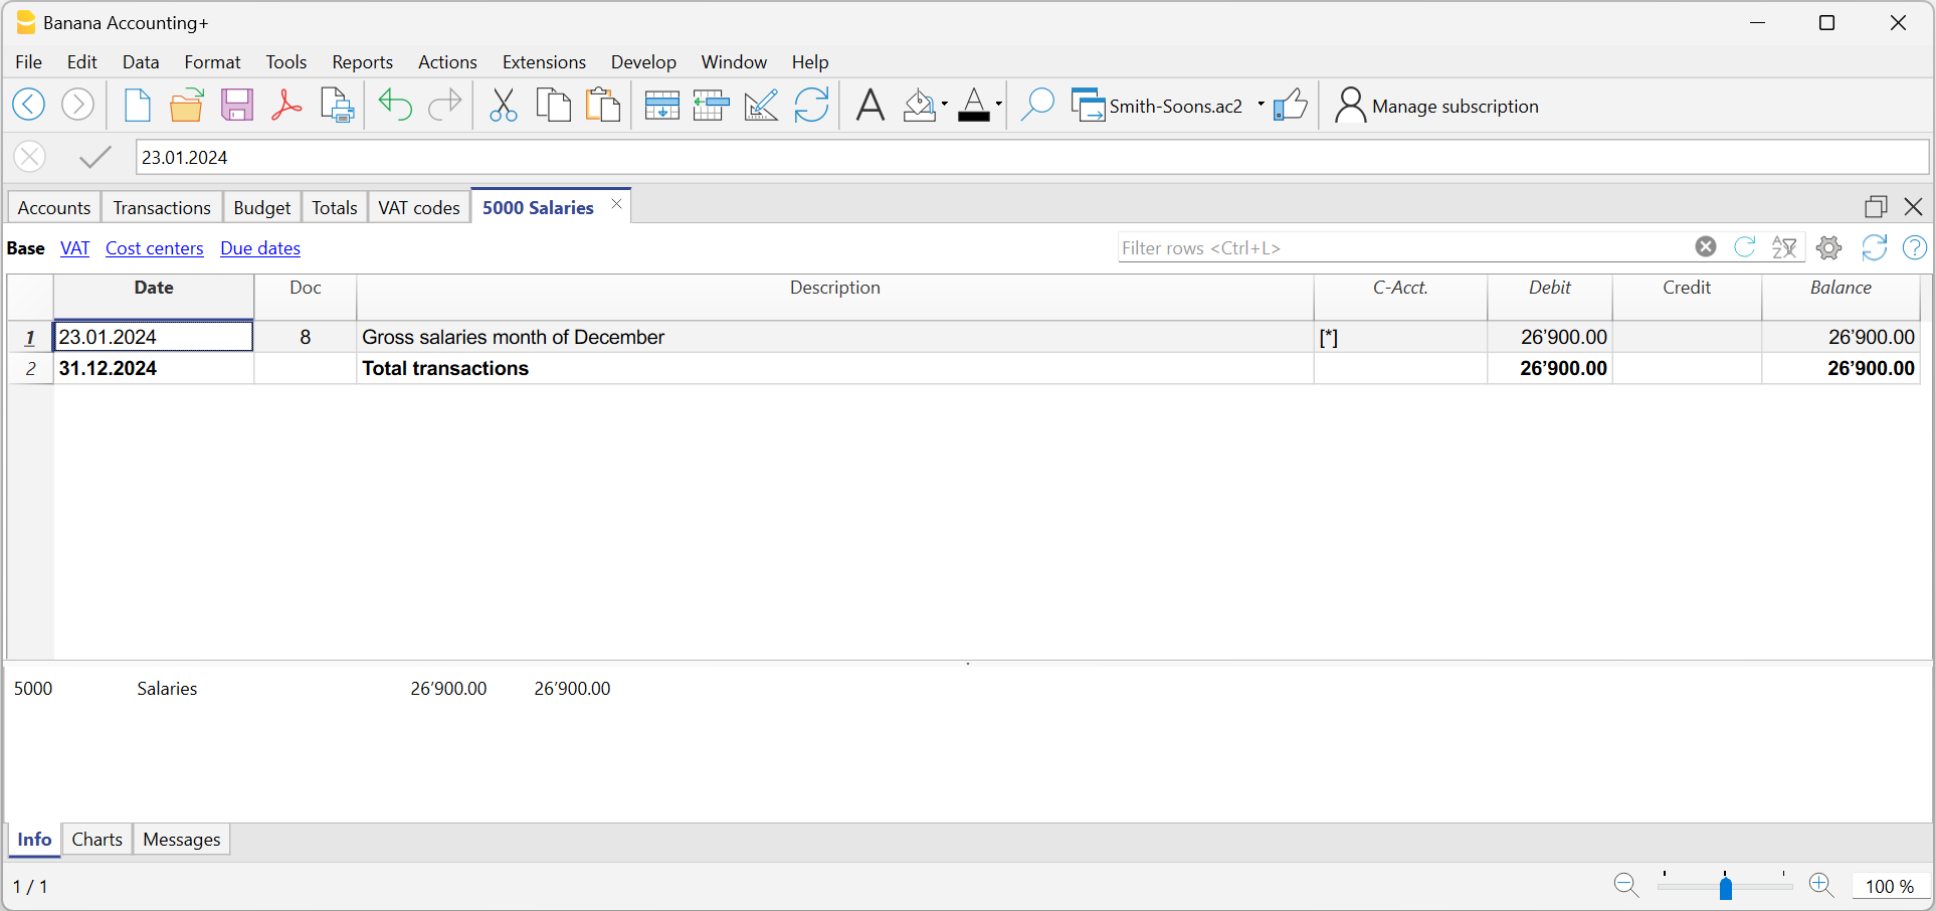Click the Filter rows input field

tap(1400, 248)
